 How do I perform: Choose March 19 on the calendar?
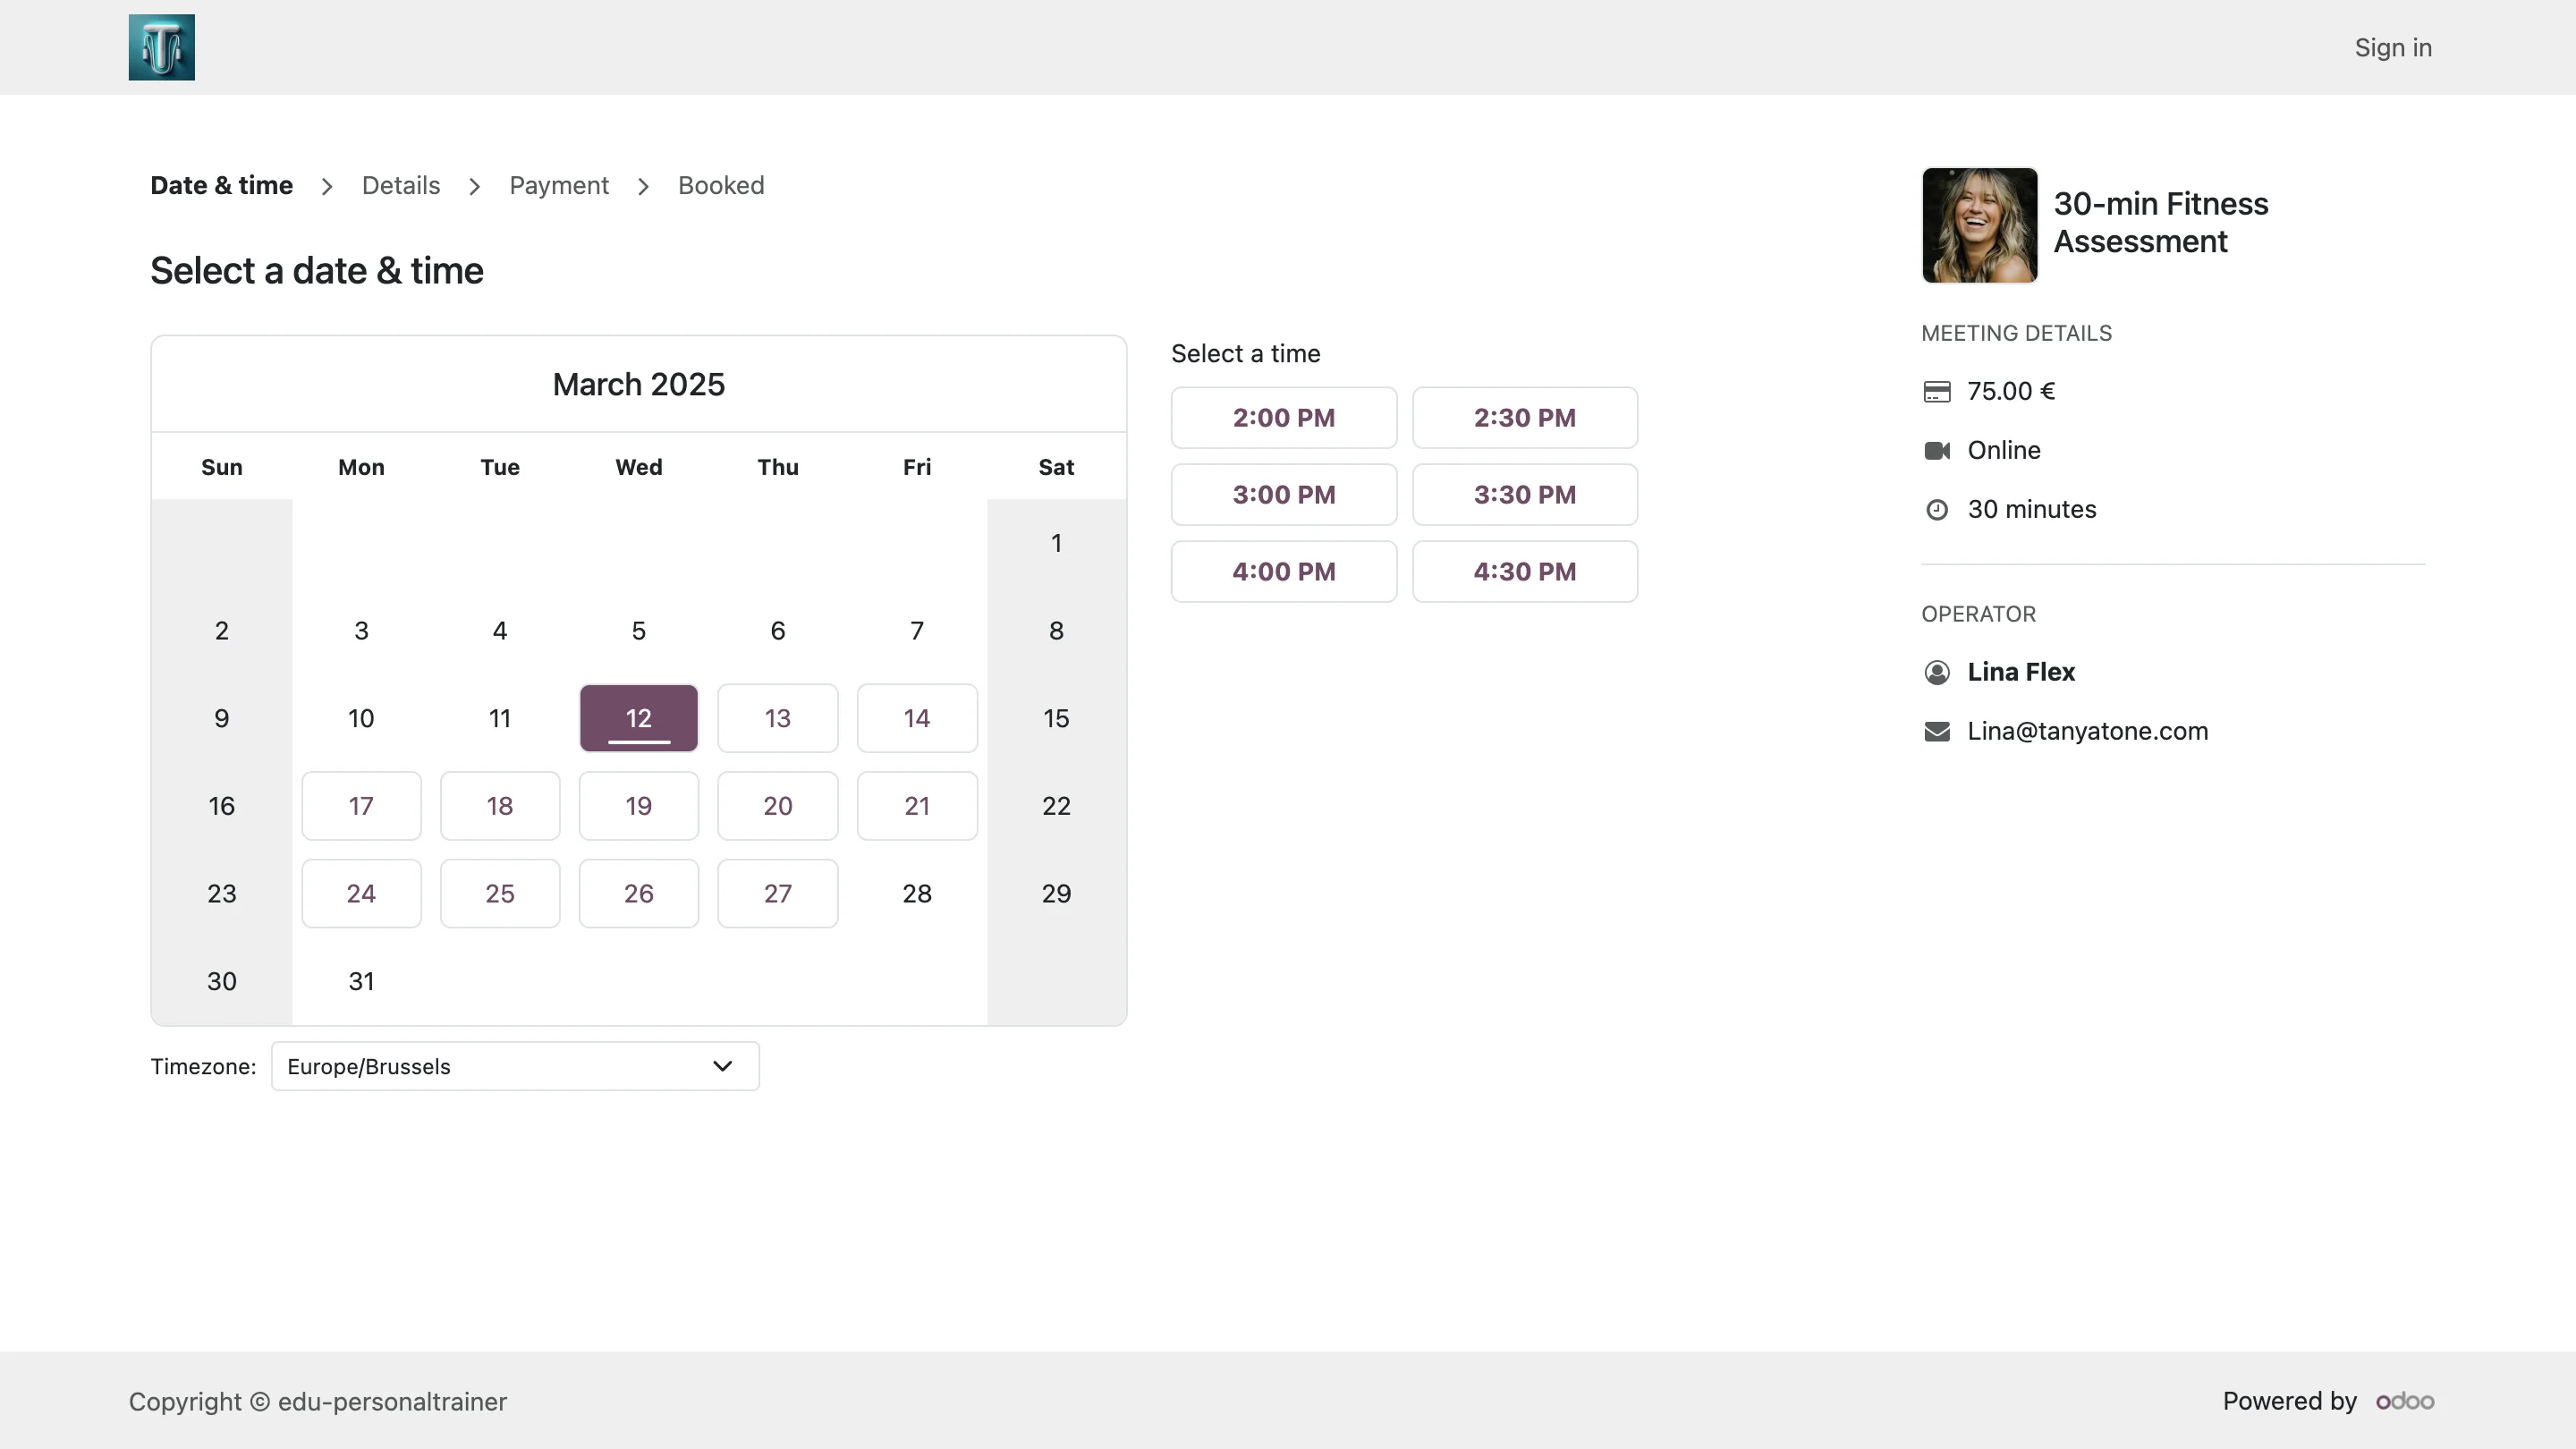(x=638, y=805)
